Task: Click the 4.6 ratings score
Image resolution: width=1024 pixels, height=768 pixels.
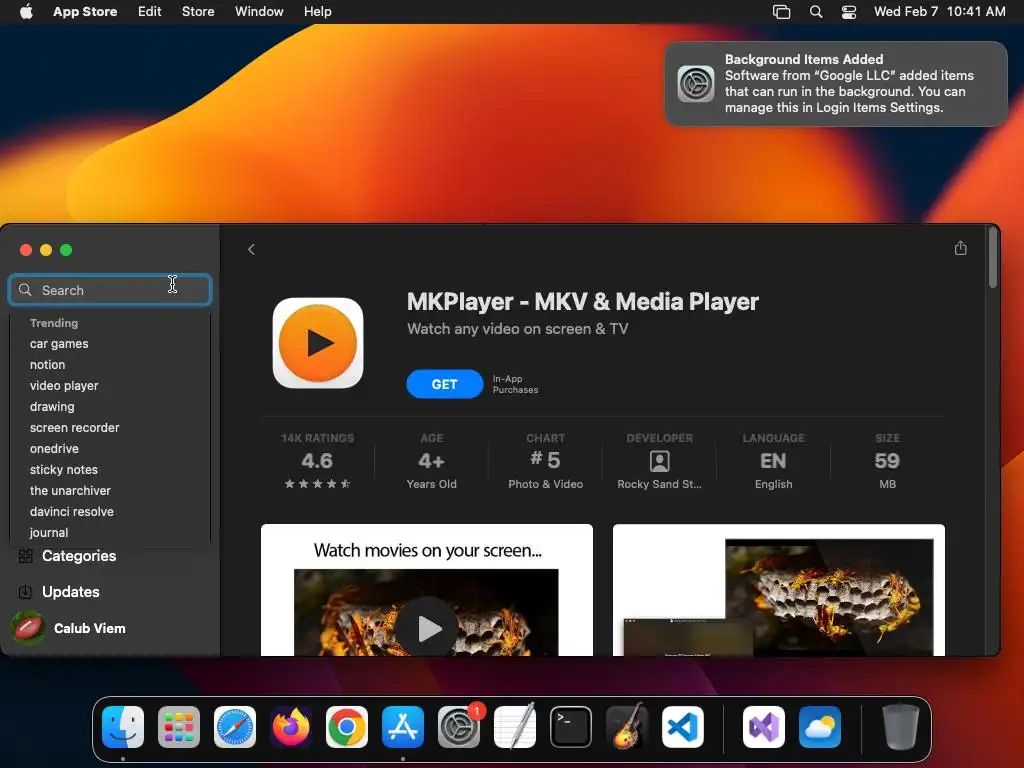Action: 317,461
